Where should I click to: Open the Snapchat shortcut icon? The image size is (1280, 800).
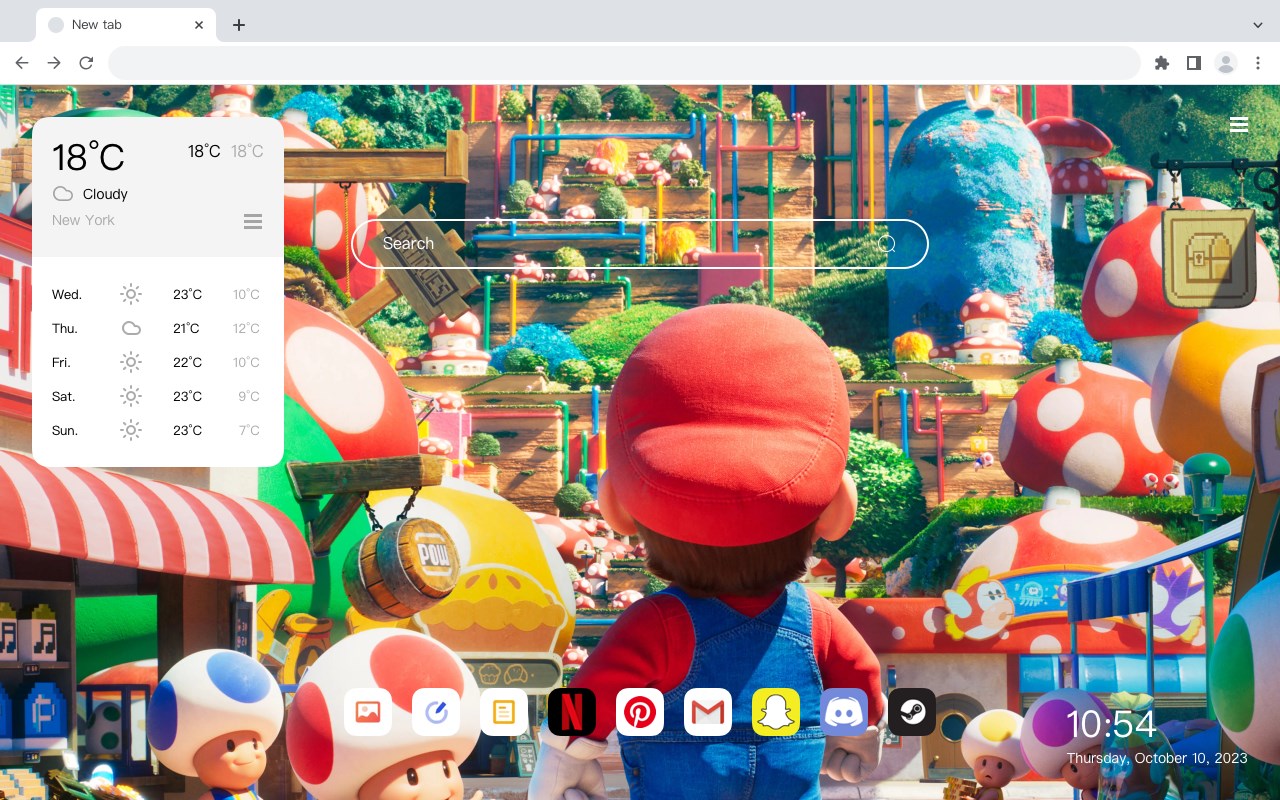[776, 712]
